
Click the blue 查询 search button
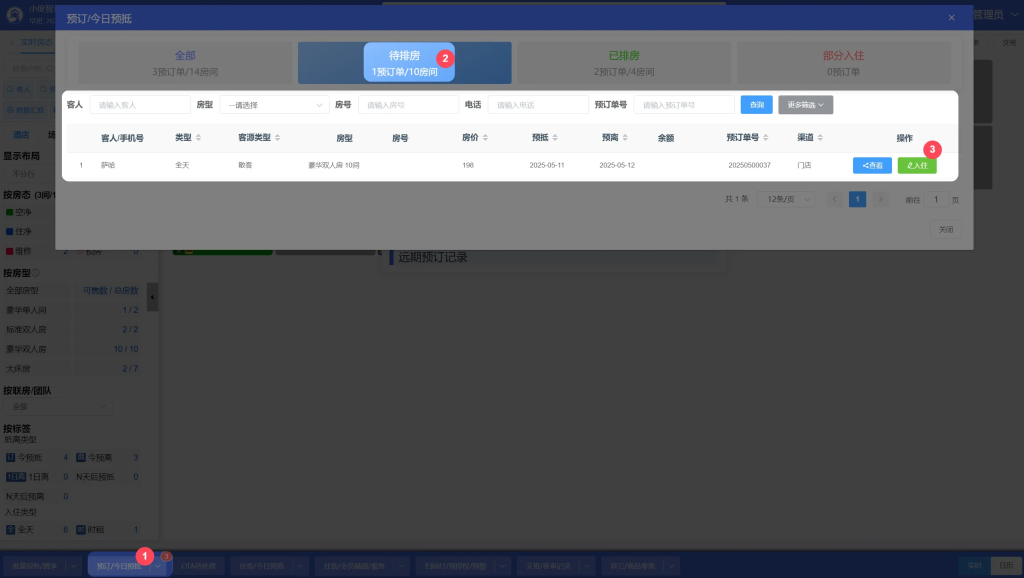(756, 105)
